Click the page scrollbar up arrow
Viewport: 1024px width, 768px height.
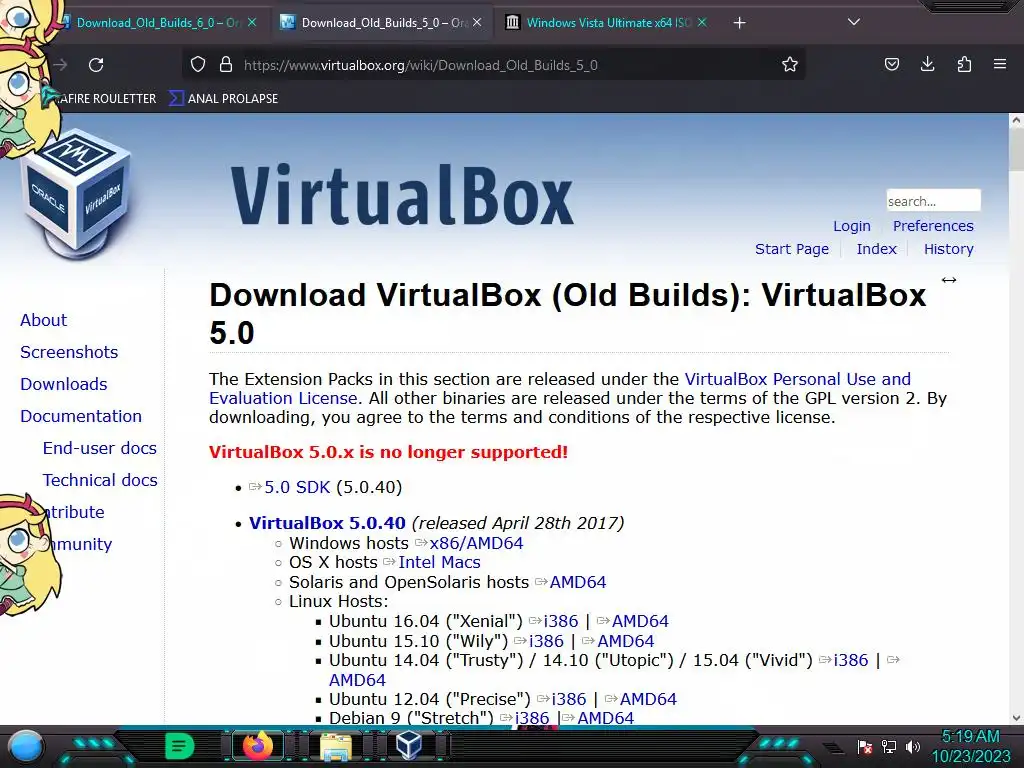1016,120
